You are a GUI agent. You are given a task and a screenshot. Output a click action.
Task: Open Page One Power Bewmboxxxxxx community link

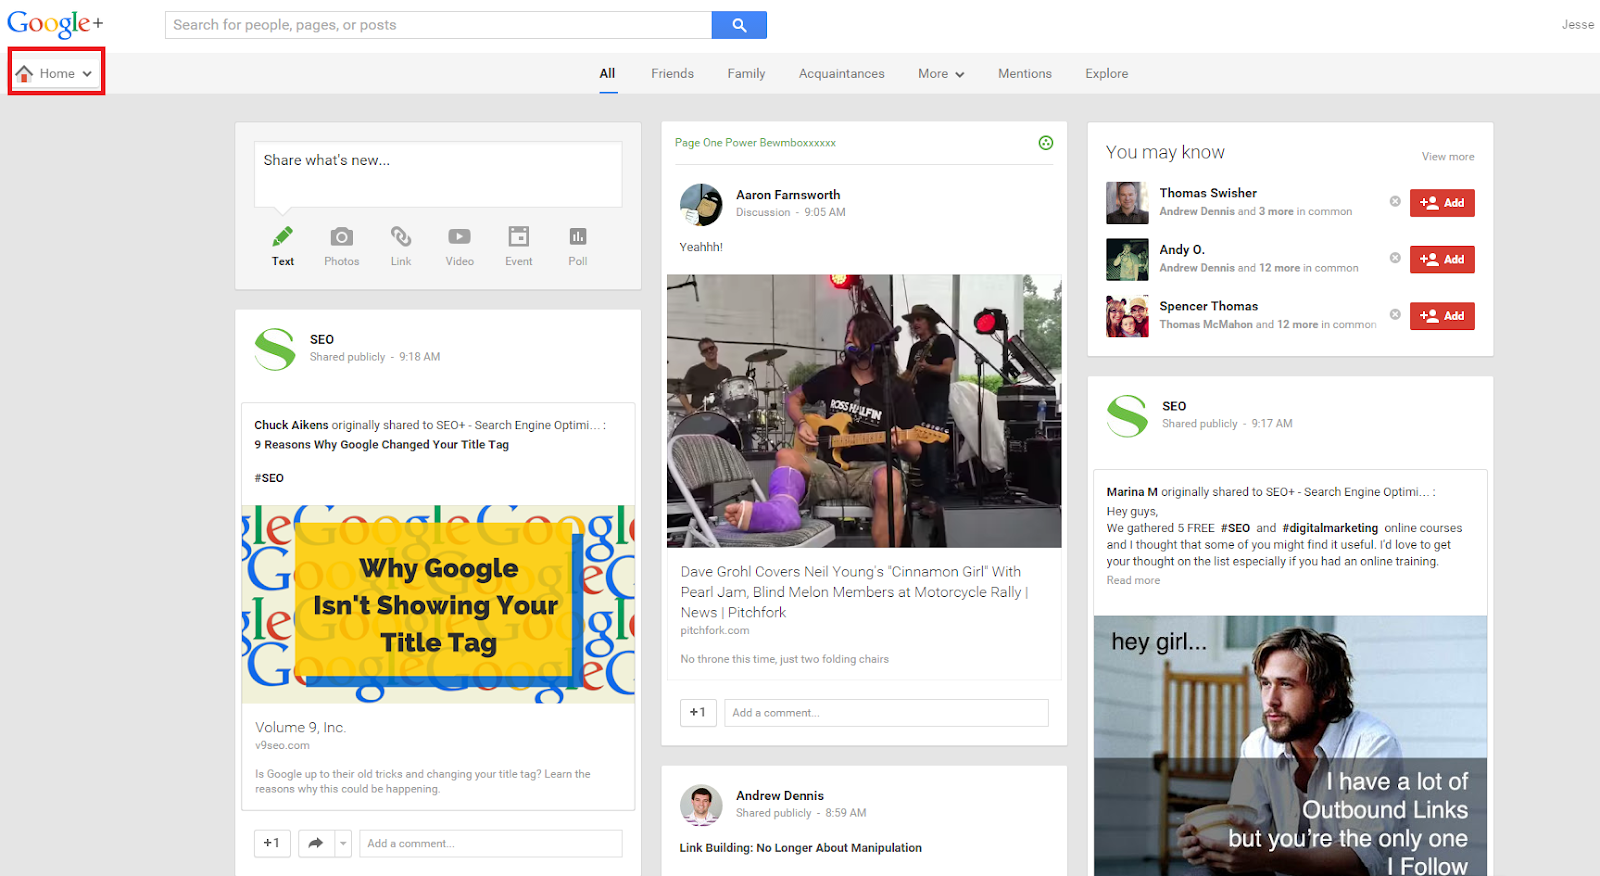(755, 143)
